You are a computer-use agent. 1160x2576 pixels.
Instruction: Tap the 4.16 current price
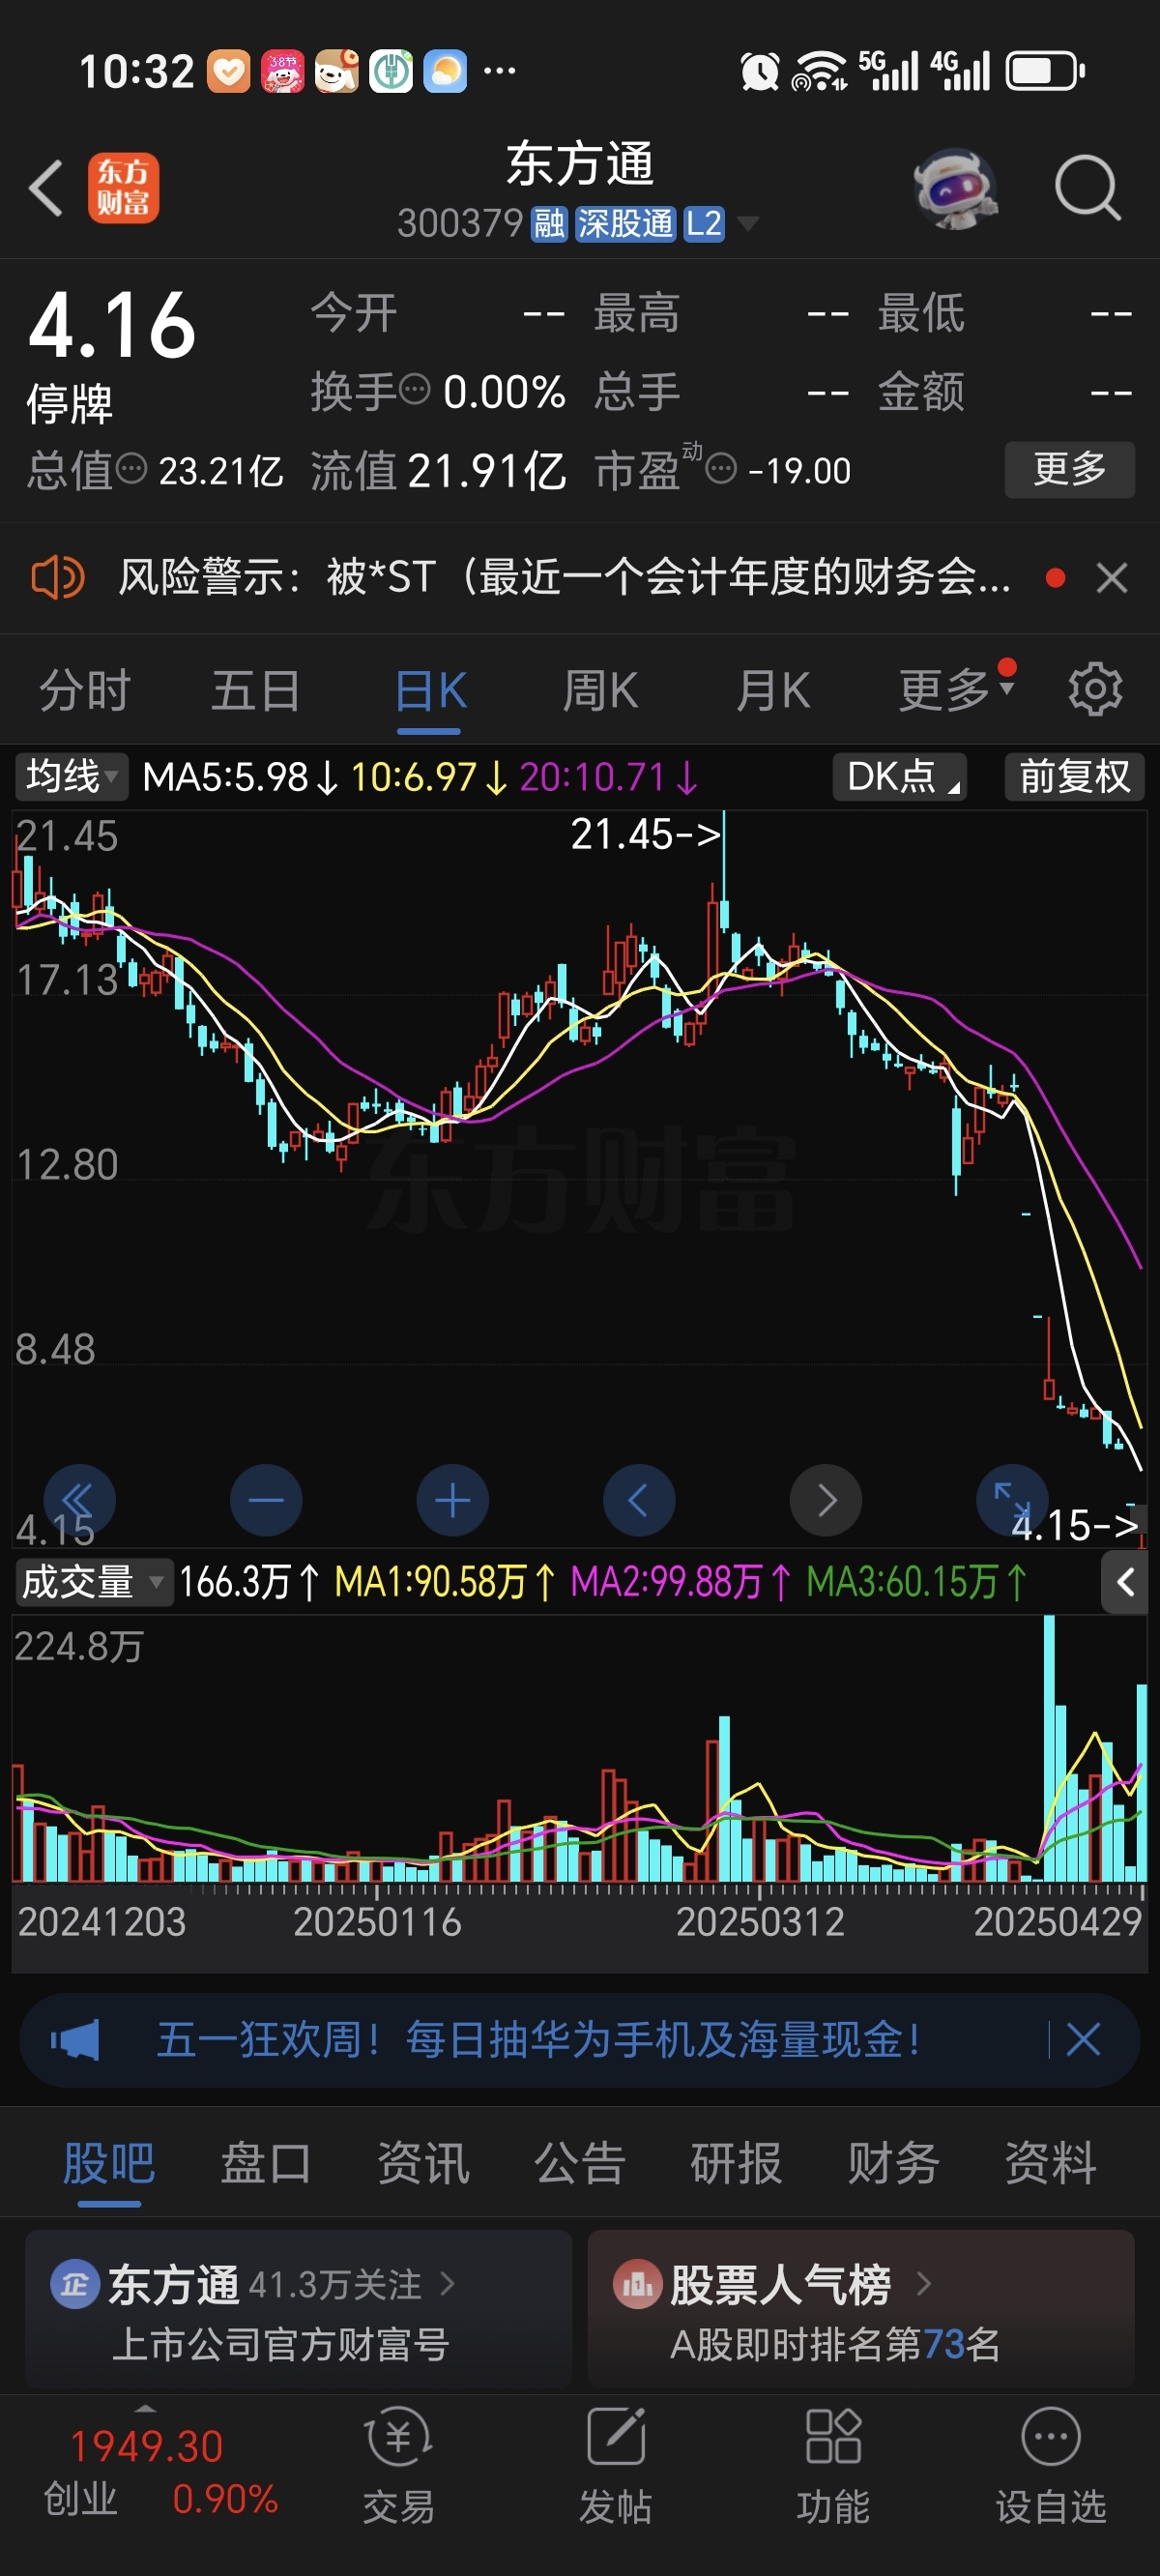[112, 325]
